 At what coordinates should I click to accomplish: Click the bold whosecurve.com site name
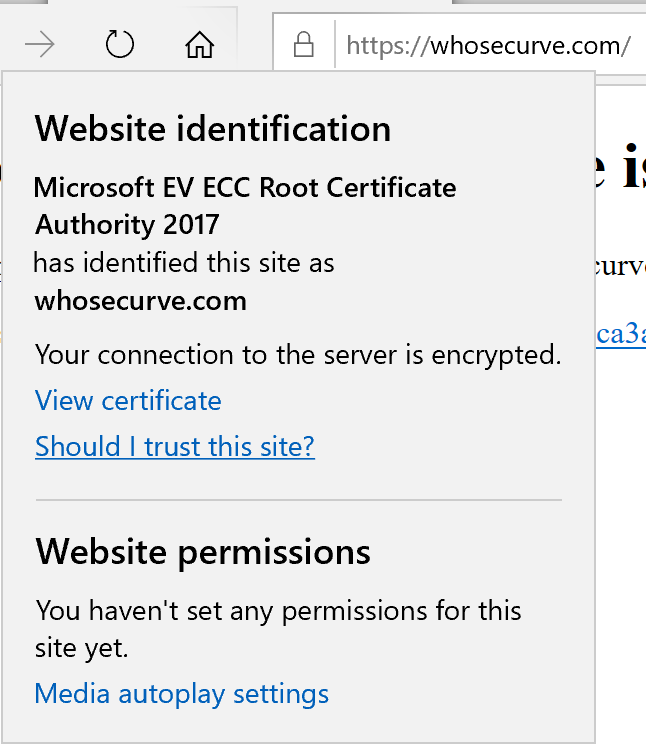coord(140,301)
